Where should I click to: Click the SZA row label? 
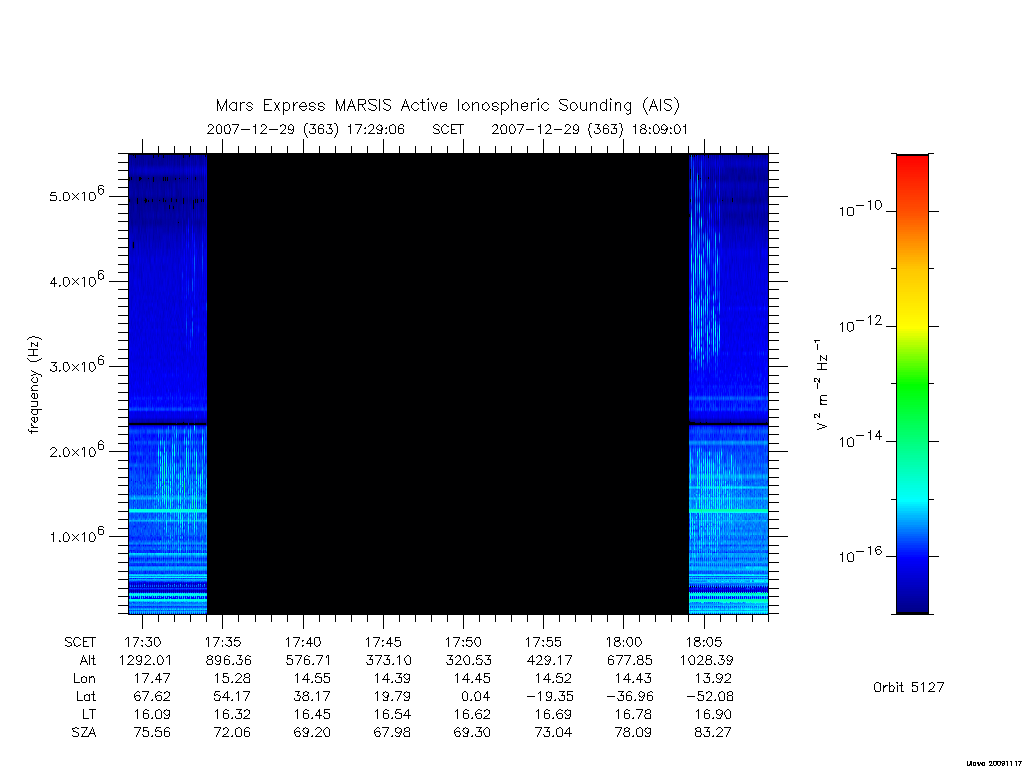click(x=84, y=733)
